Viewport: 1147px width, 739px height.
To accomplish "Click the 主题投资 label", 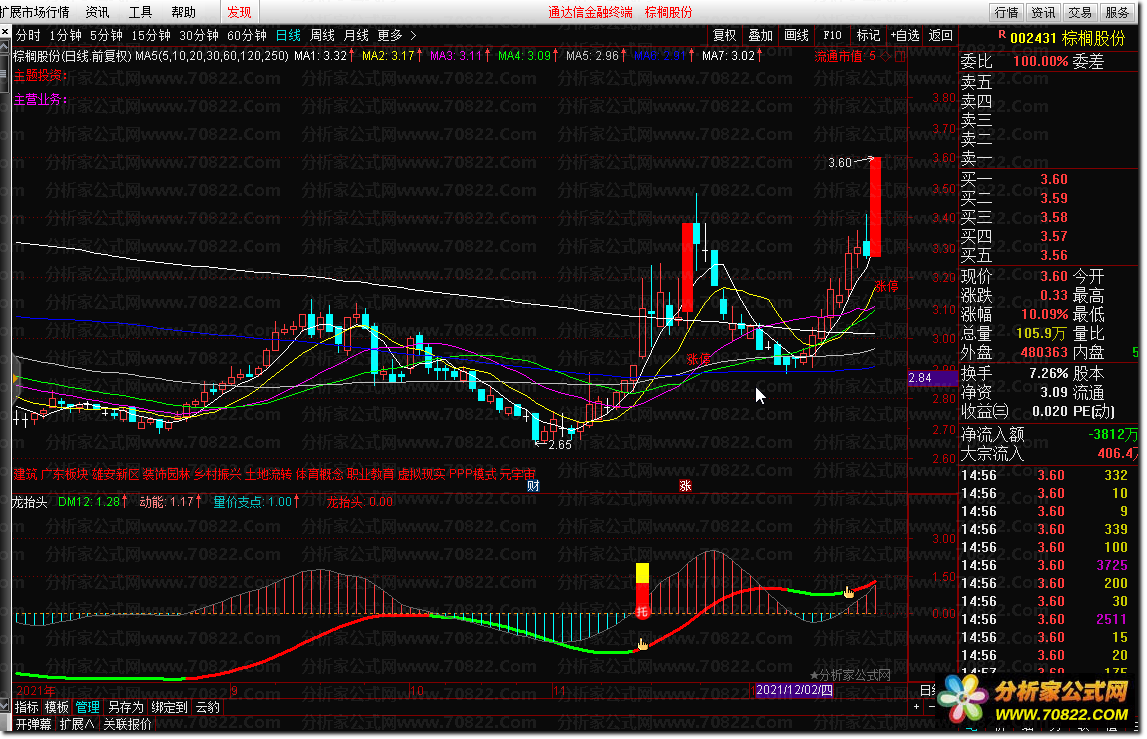I will (40, 75).
